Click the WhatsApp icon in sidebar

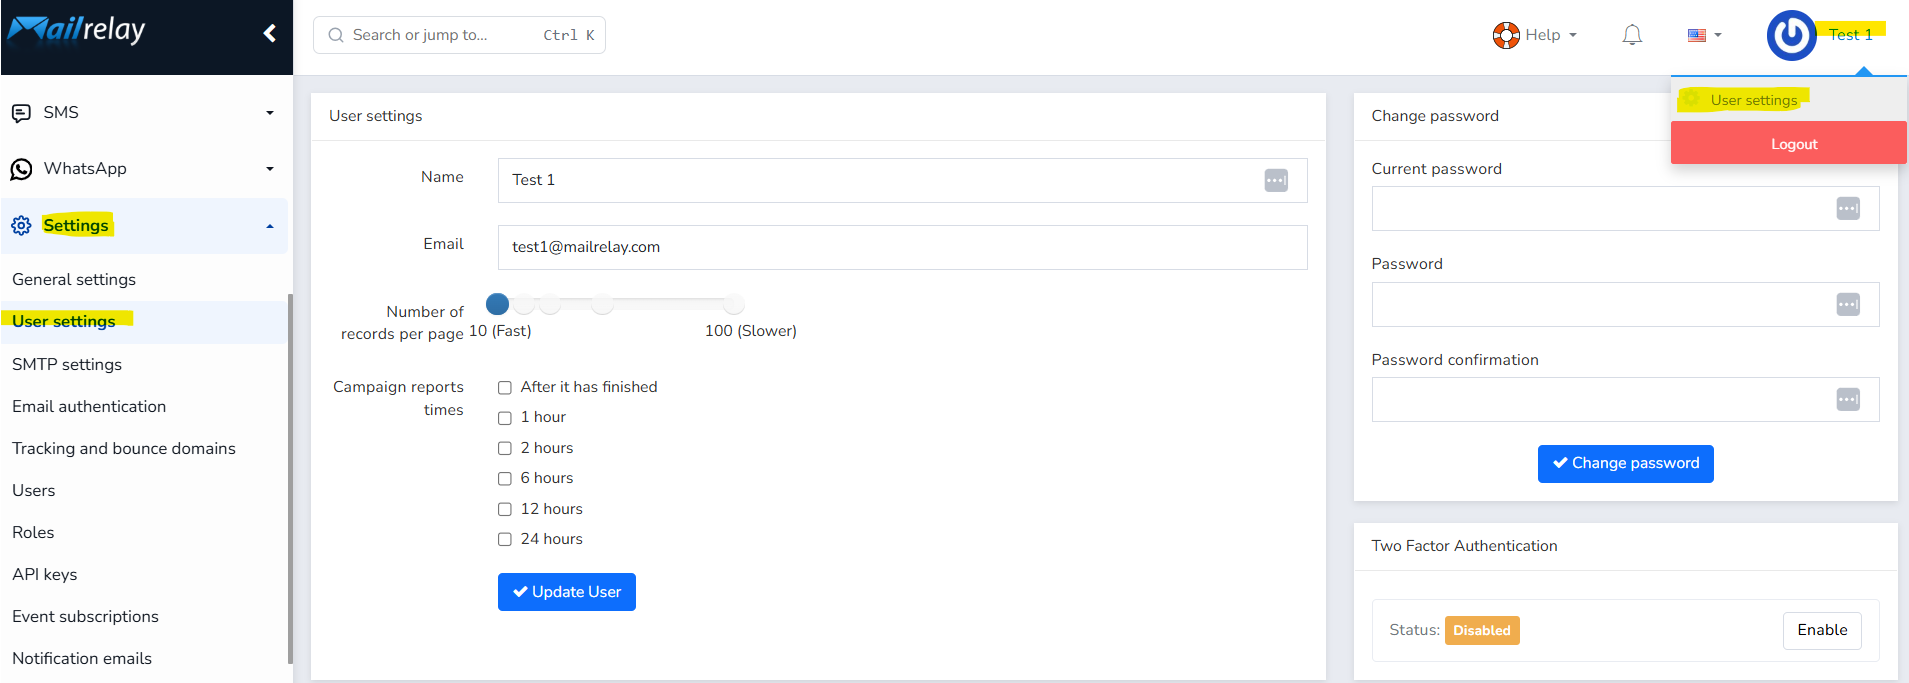pyautogui.click(x=21, y=169)
